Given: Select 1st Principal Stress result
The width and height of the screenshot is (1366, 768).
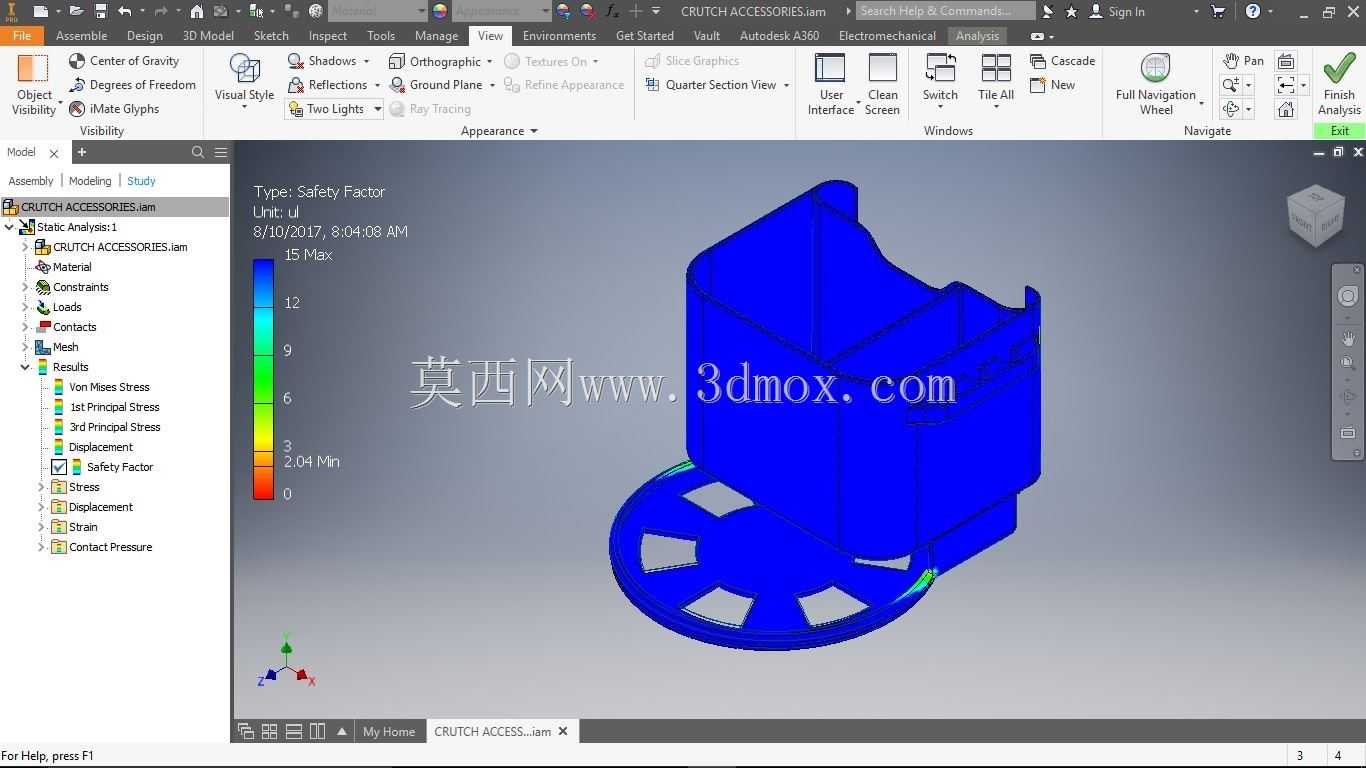Looking at the screenshot, I should [114, 407].
